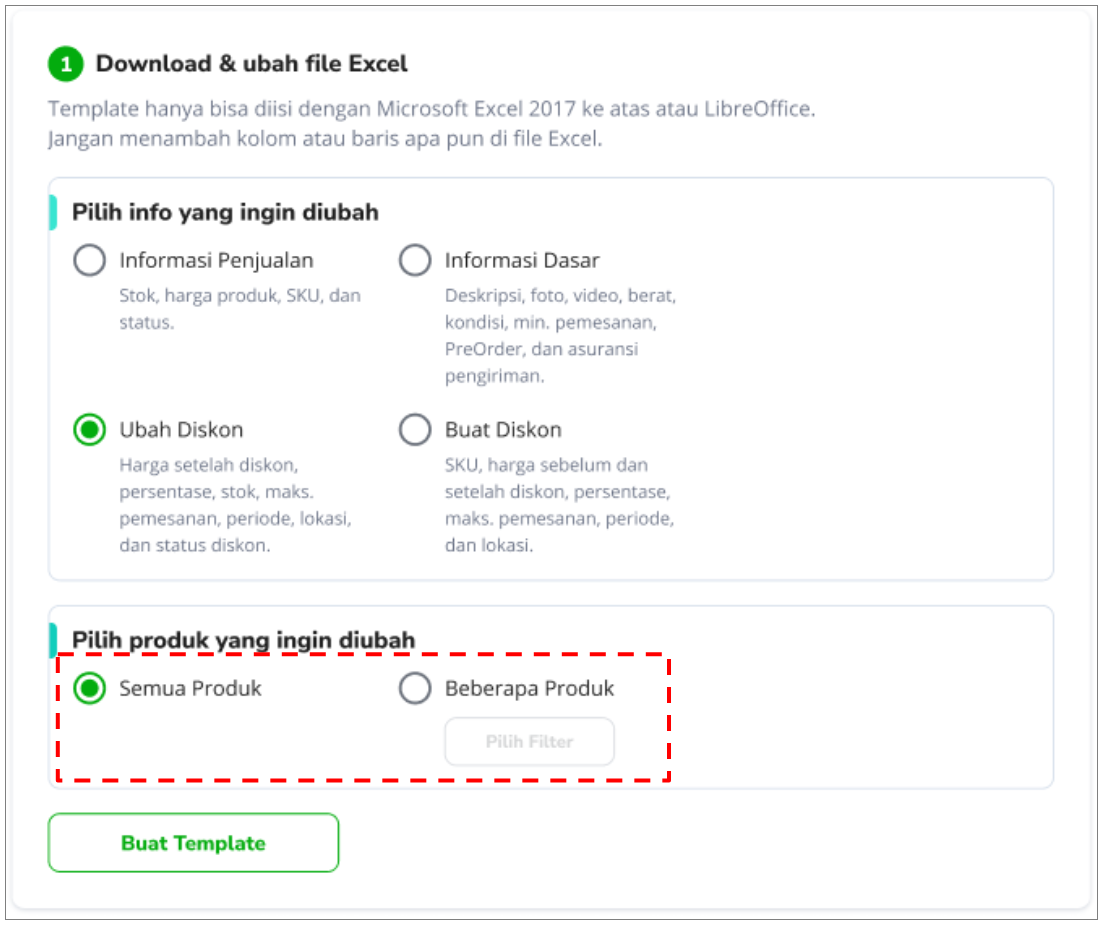Click the green step 1 number icon
The height and width of the screenshot is (927, 1103).
[65, 64]
